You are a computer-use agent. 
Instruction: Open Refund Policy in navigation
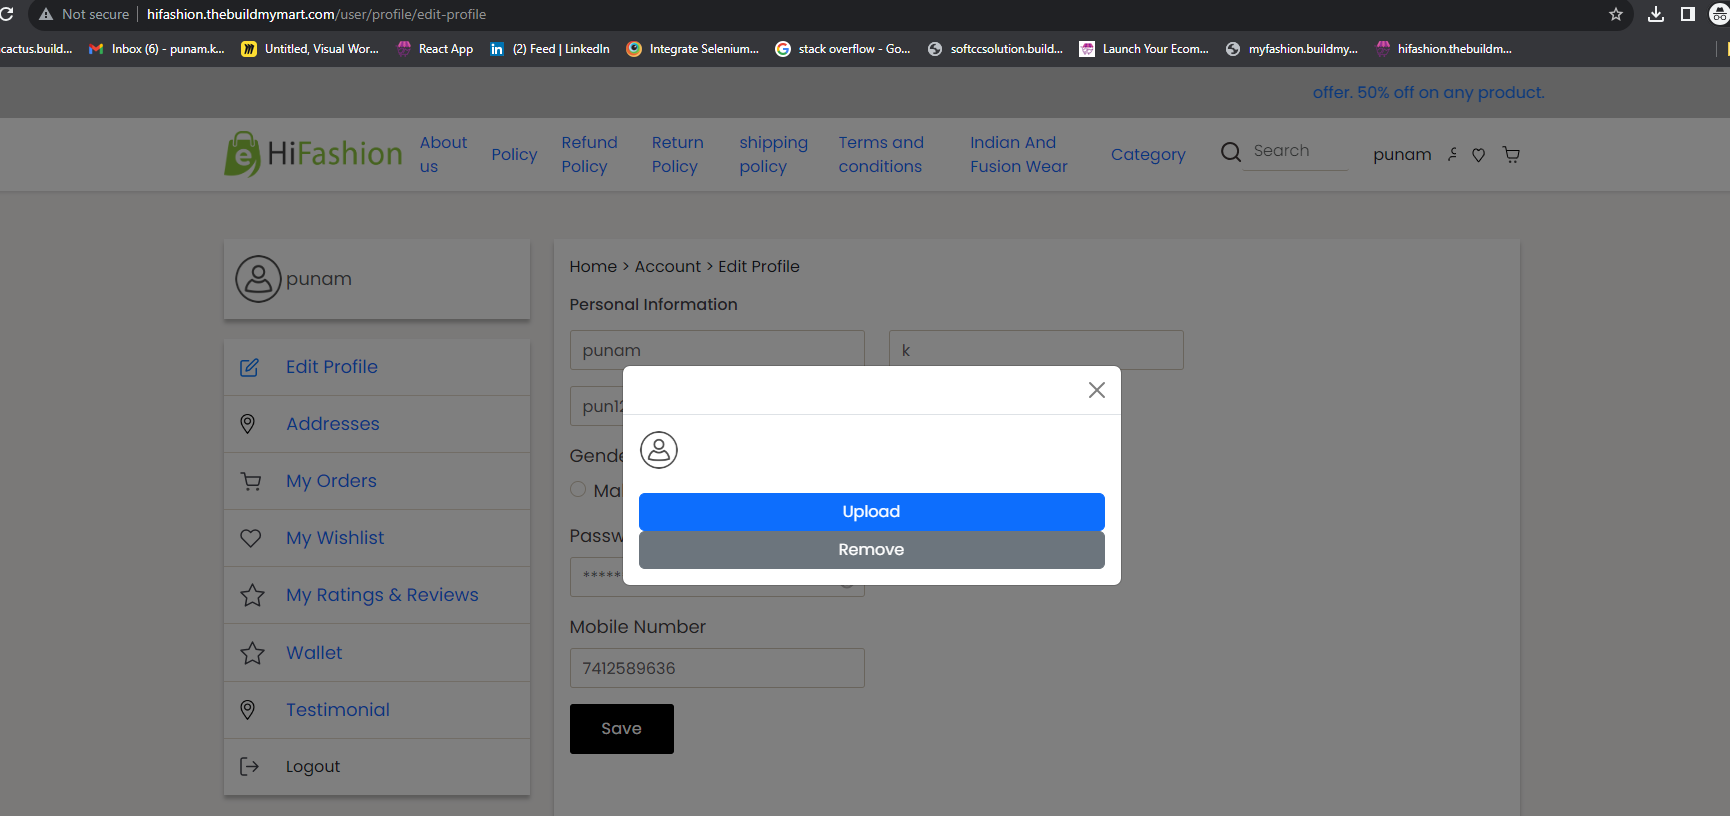589,155
